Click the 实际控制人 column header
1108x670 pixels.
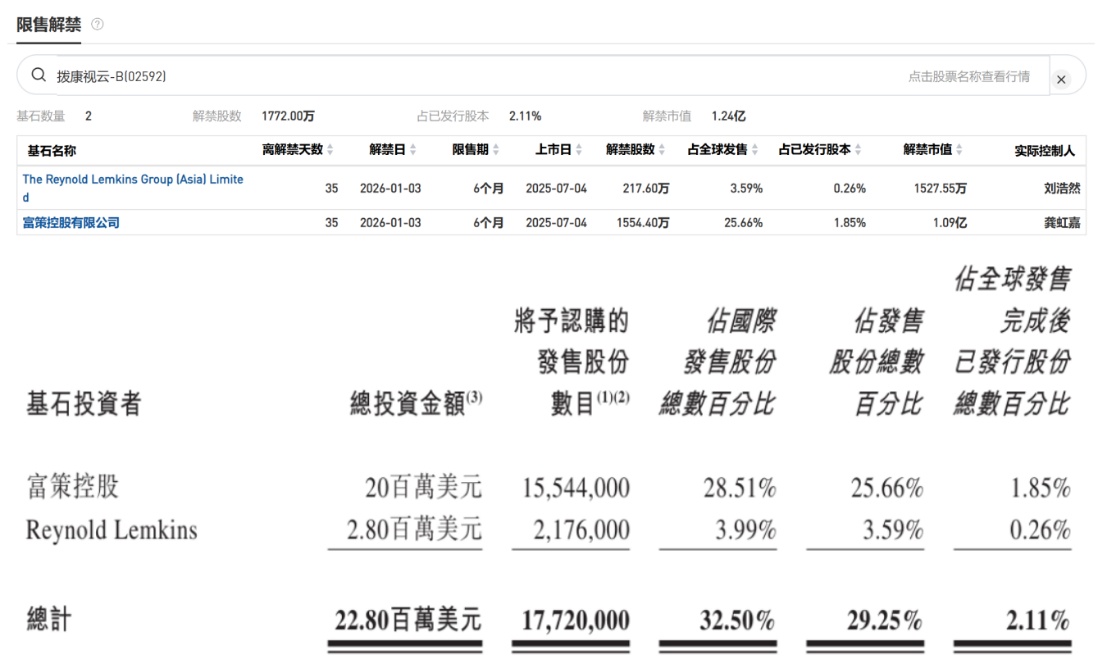(x=1044, y=151)
